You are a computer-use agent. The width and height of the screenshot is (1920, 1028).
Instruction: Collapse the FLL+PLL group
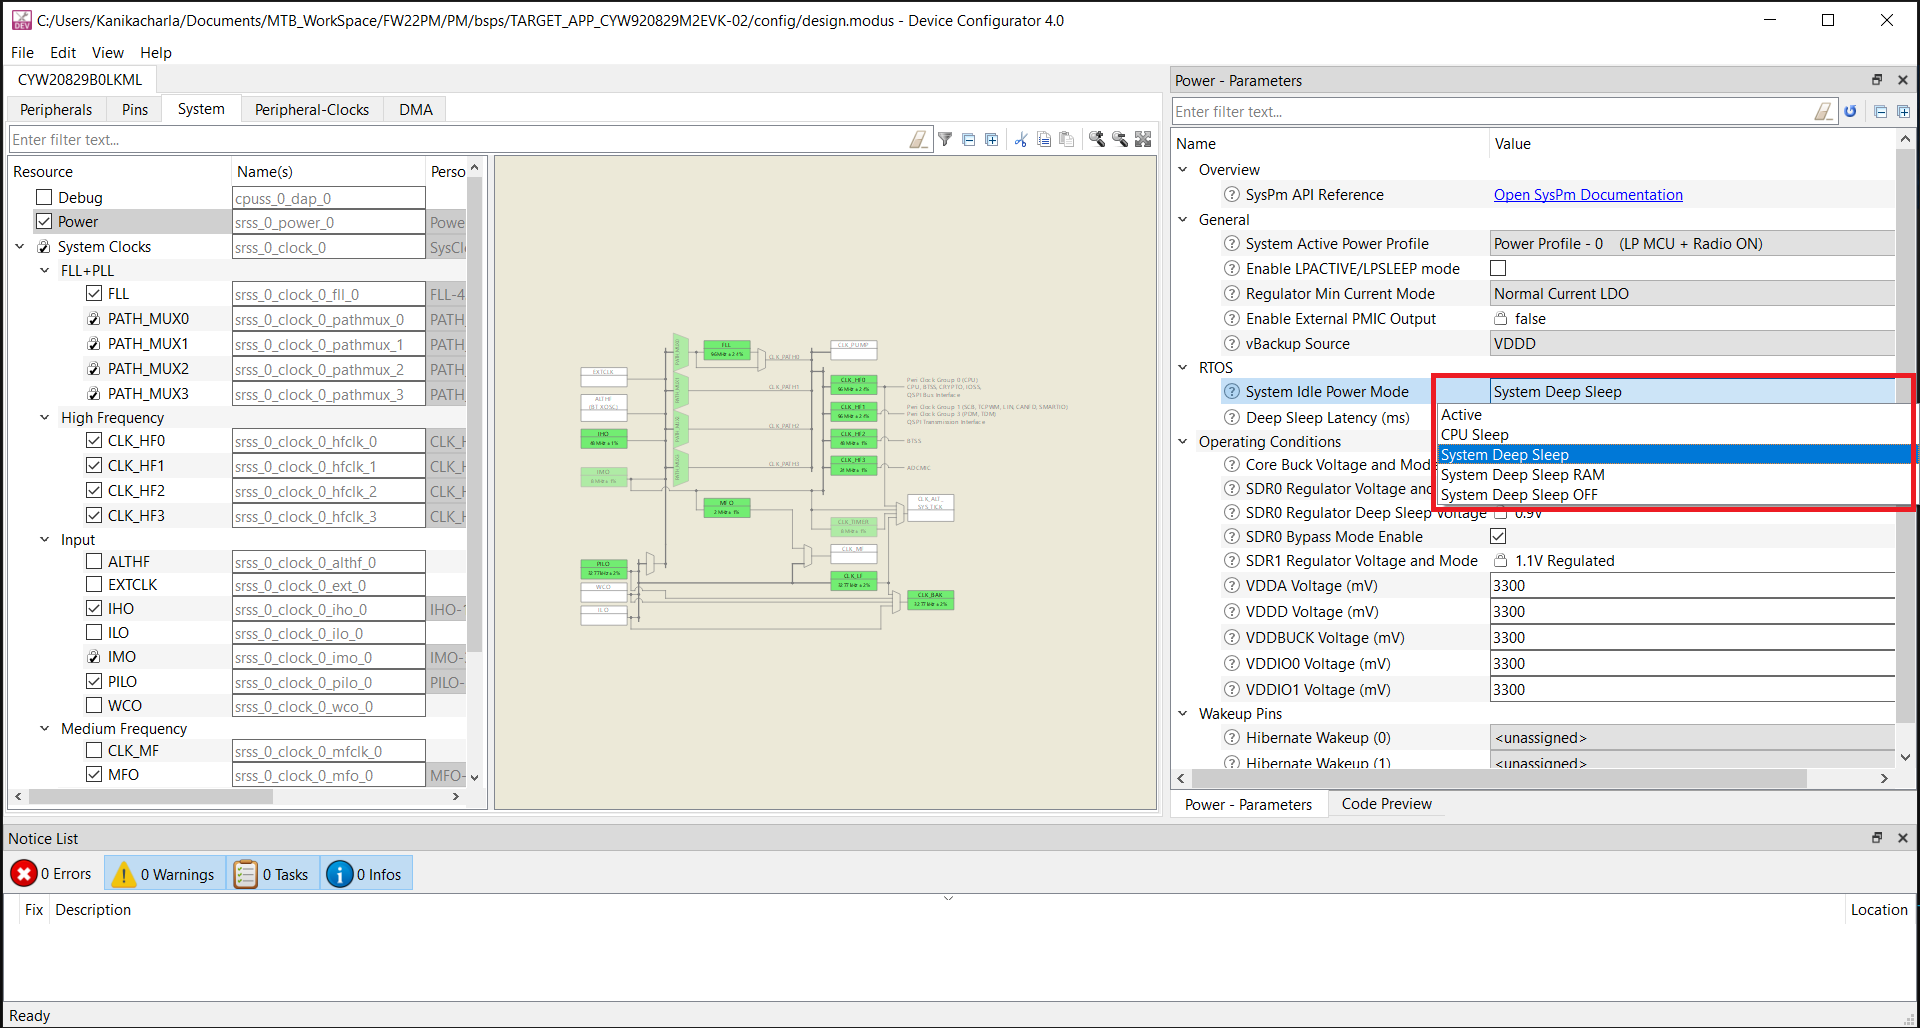(x=44, y=270)
